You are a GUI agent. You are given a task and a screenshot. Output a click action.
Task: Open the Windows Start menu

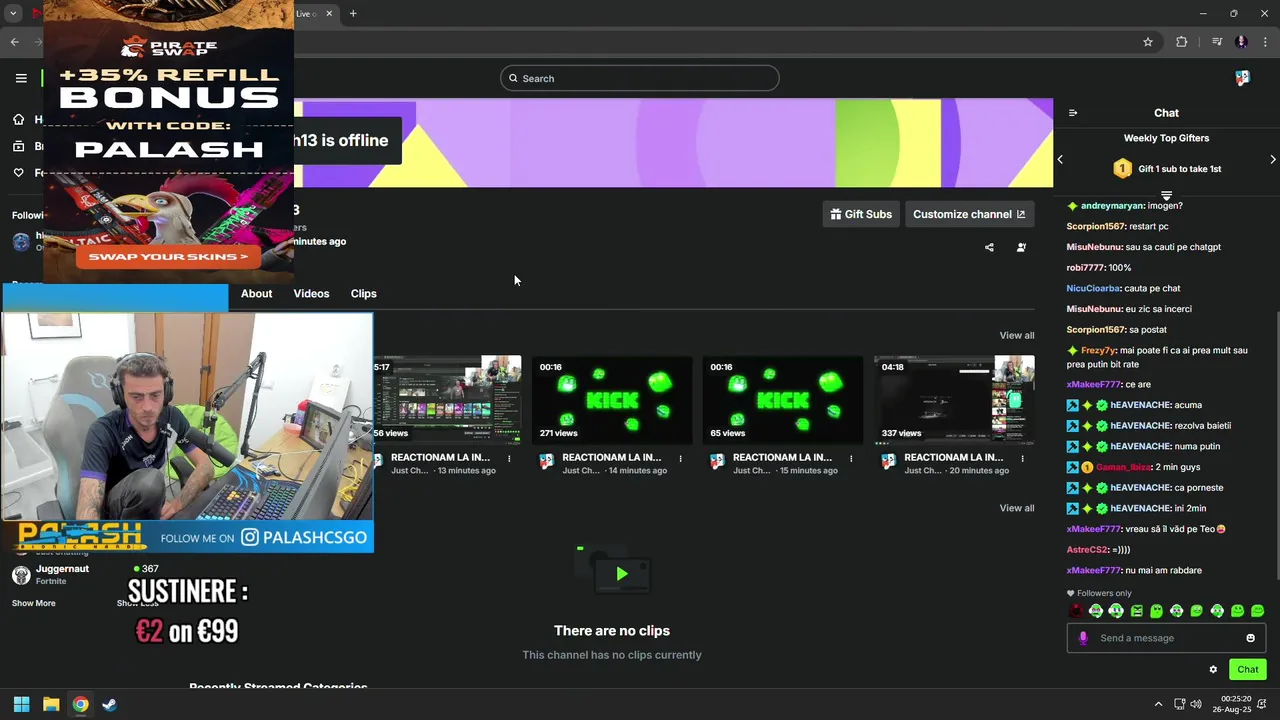click(x=21, y=704)
